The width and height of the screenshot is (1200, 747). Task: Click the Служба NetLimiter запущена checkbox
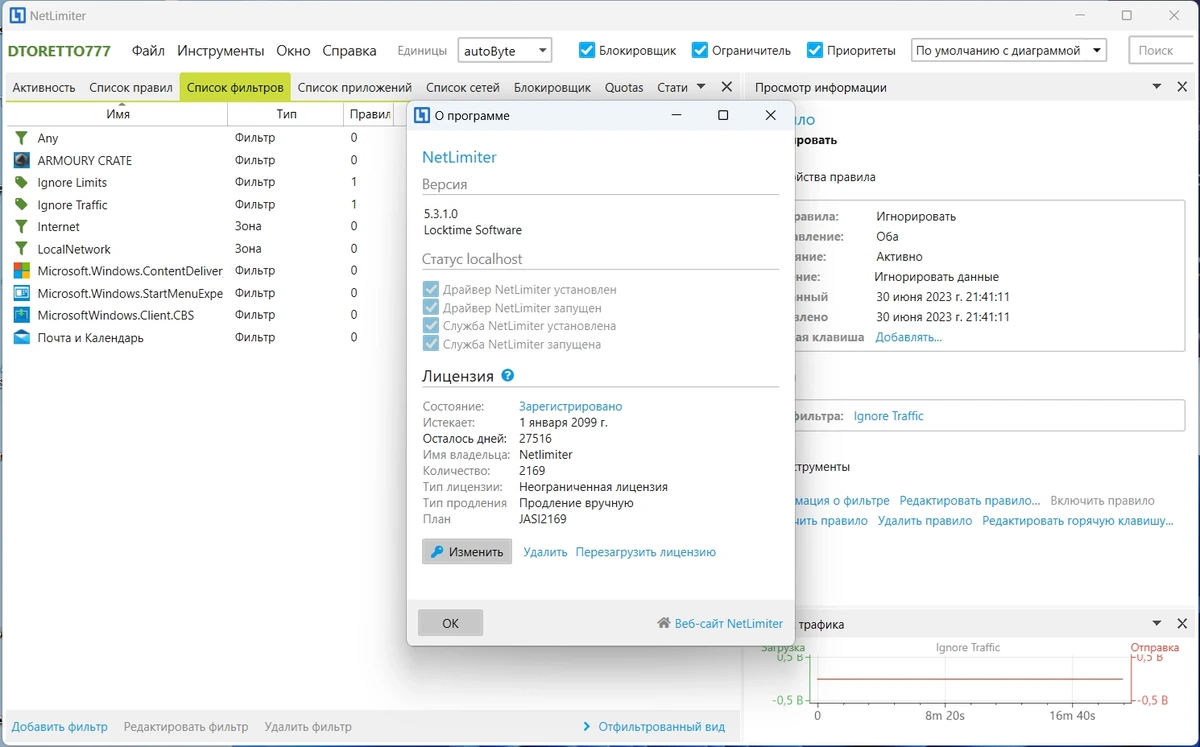pos(431,343)
